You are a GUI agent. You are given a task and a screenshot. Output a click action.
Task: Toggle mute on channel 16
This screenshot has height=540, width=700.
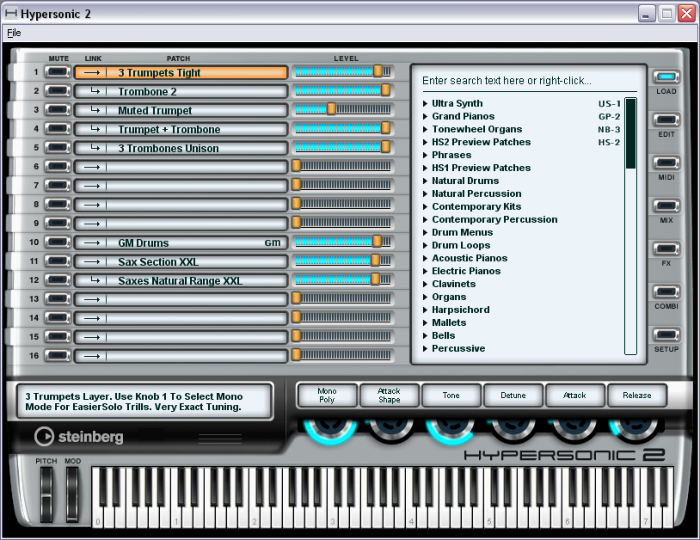pos(58,356)
